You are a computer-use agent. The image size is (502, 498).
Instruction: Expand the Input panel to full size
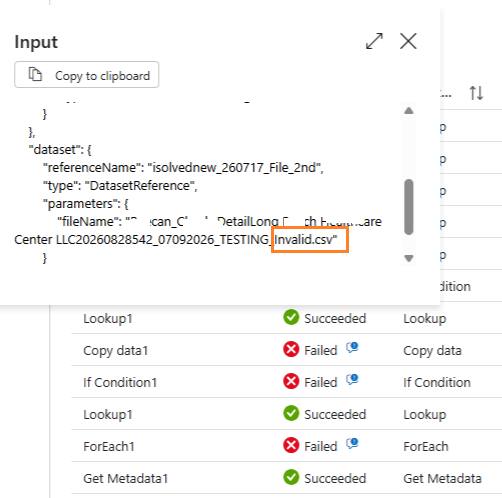pos(374,41)
